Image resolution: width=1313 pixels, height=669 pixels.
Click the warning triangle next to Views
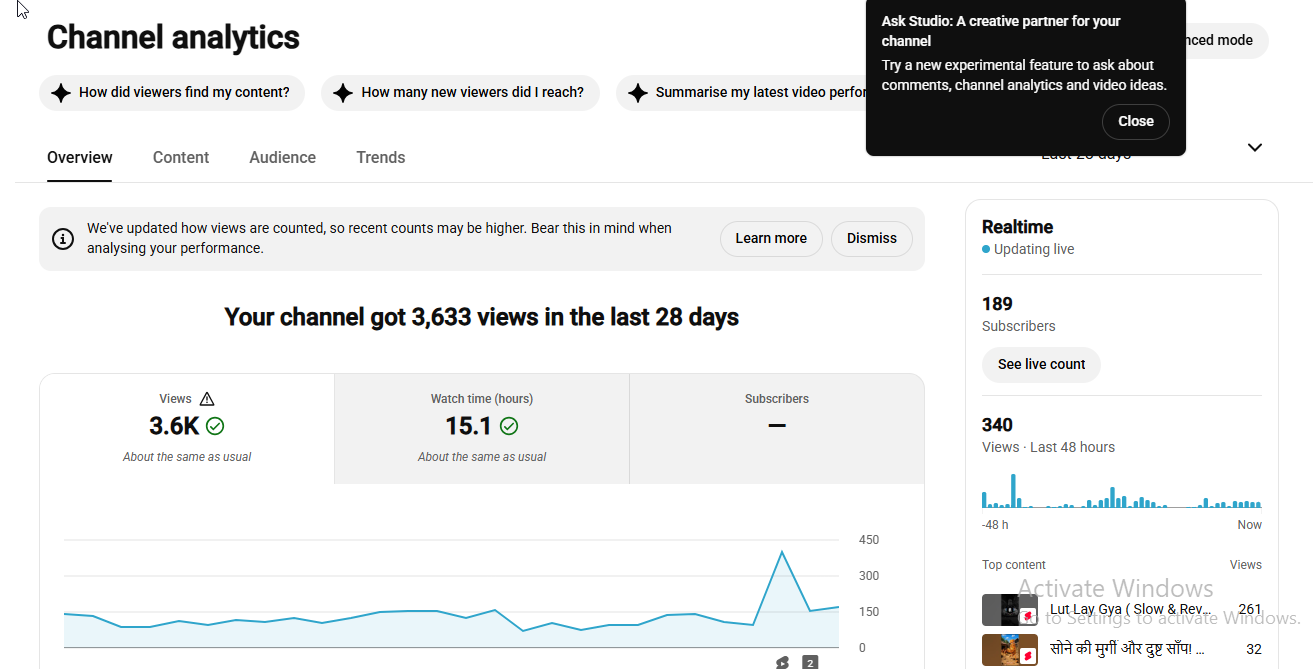207,399
